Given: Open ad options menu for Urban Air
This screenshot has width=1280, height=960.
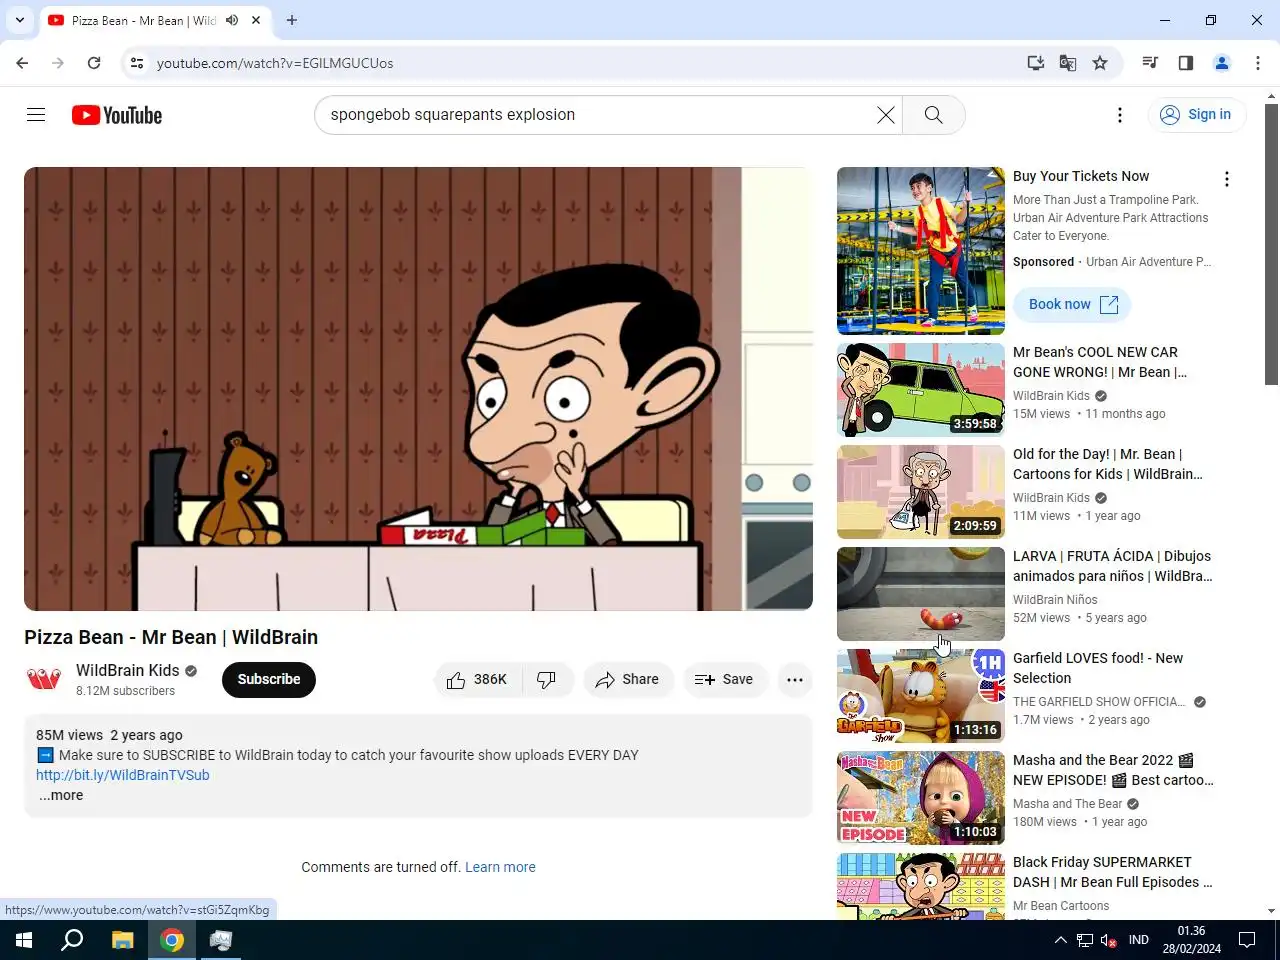Looking at the screenshot, I should [1226, 179].
